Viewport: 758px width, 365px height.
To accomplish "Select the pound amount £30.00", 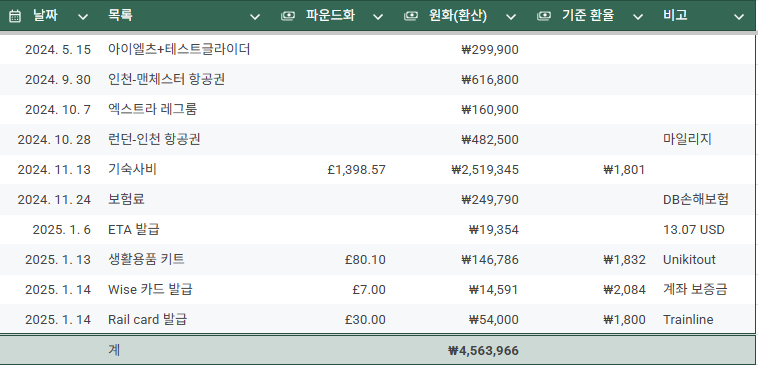I will click(365, 320).
